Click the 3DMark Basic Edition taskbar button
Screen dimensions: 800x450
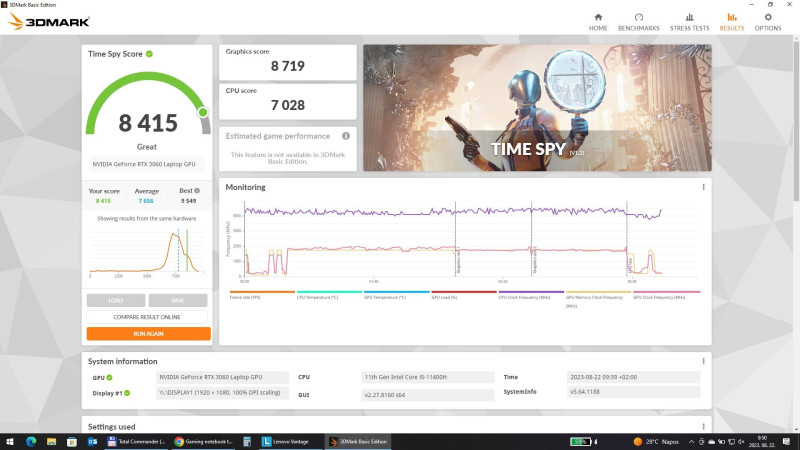tap(358, 442)
